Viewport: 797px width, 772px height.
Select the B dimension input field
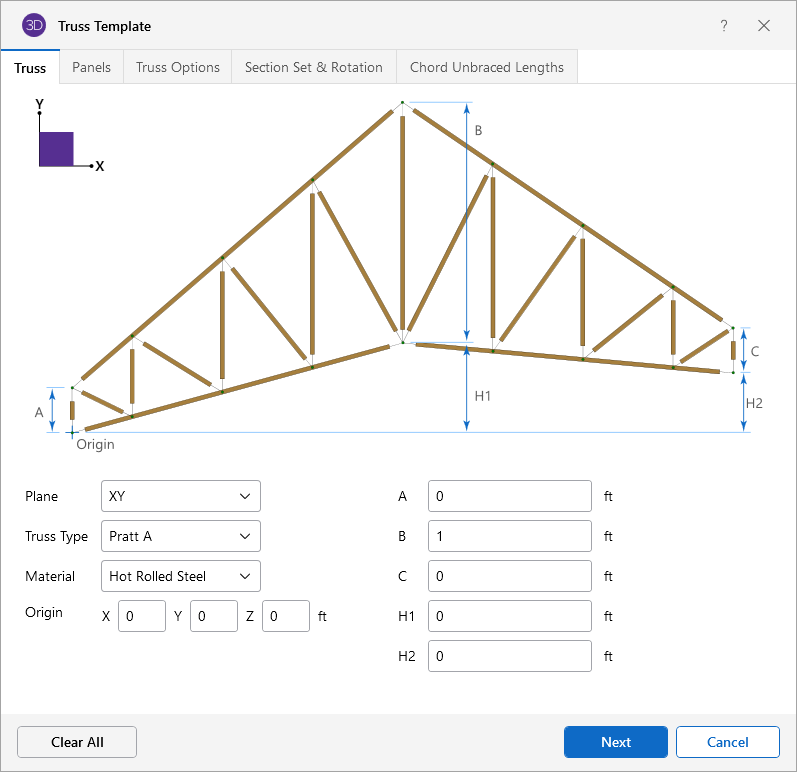[x=510, y=536]
